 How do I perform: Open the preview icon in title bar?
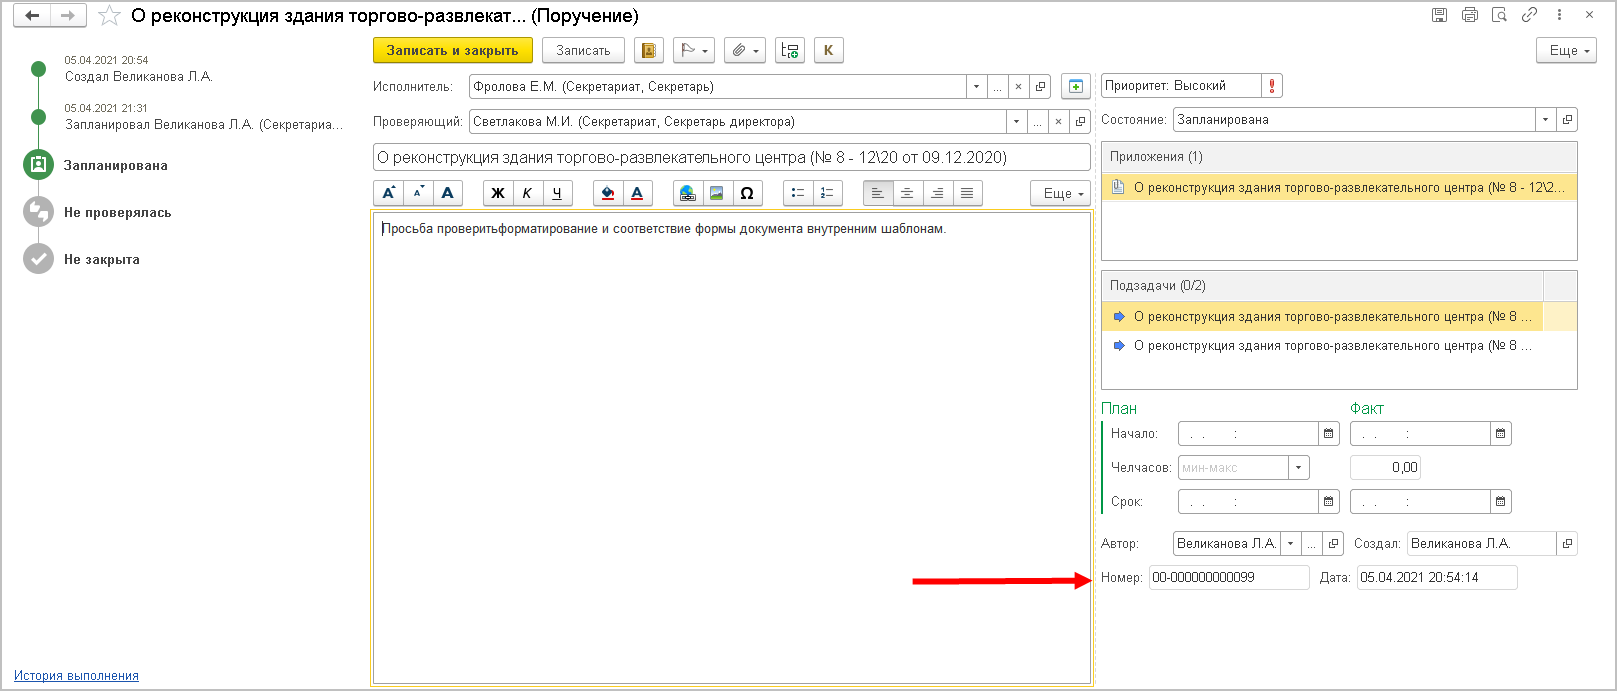[x=1499, y=15]
